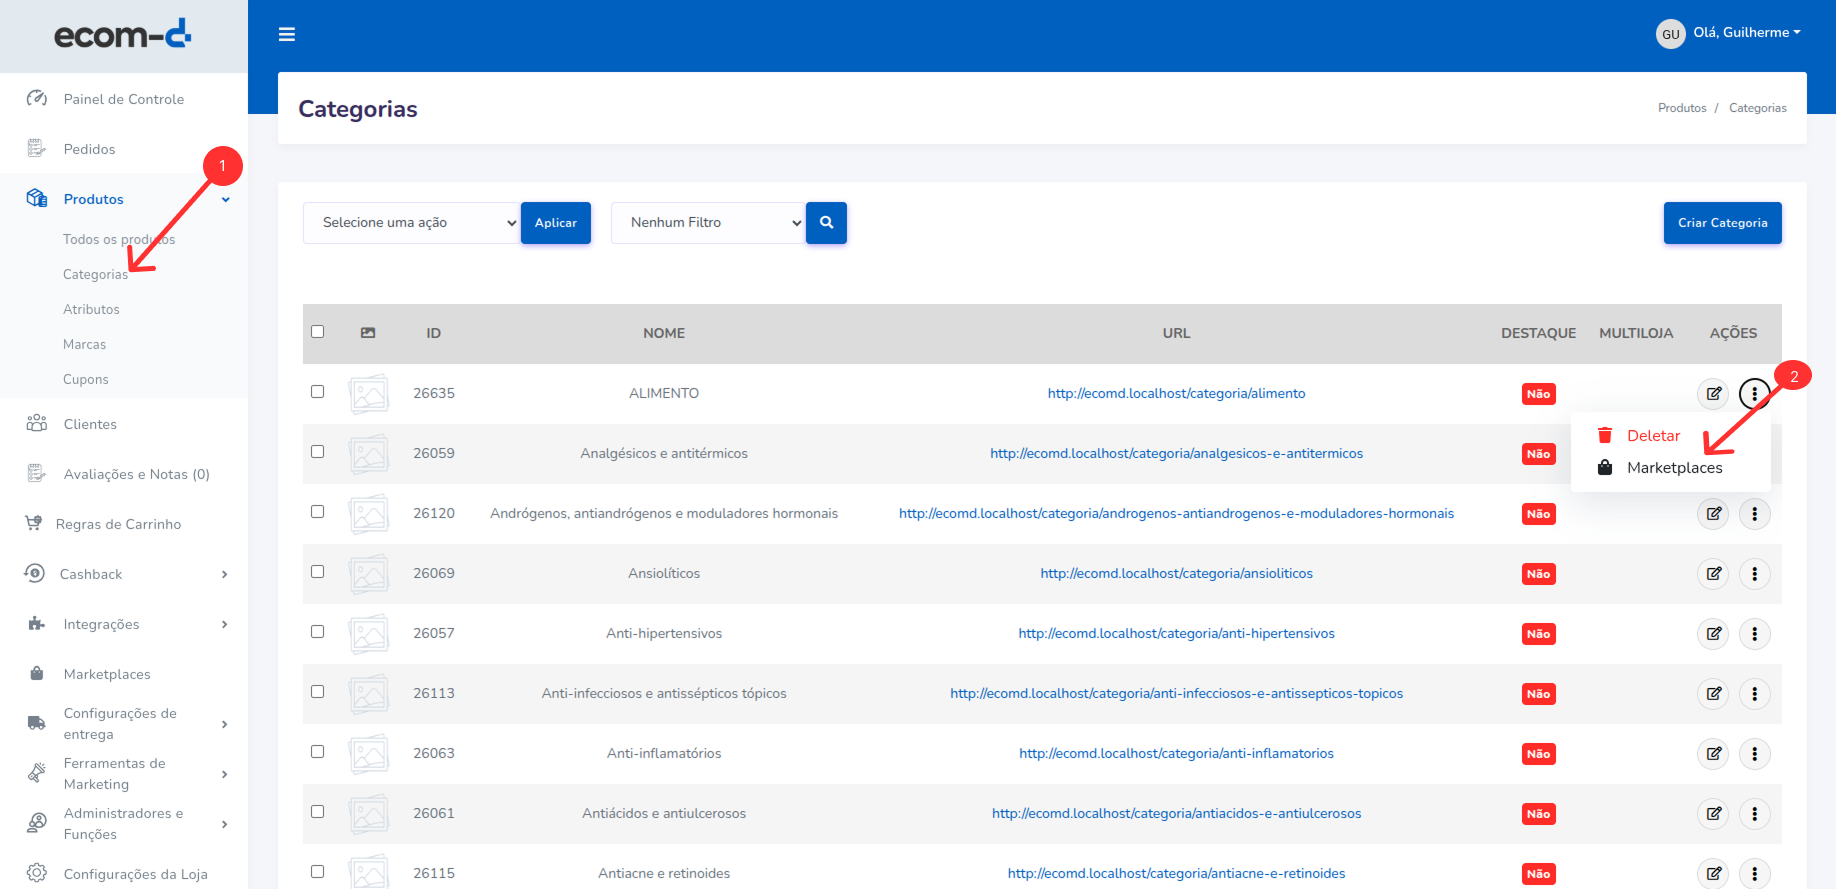Expand the Cashback submenu chevron

225,574
